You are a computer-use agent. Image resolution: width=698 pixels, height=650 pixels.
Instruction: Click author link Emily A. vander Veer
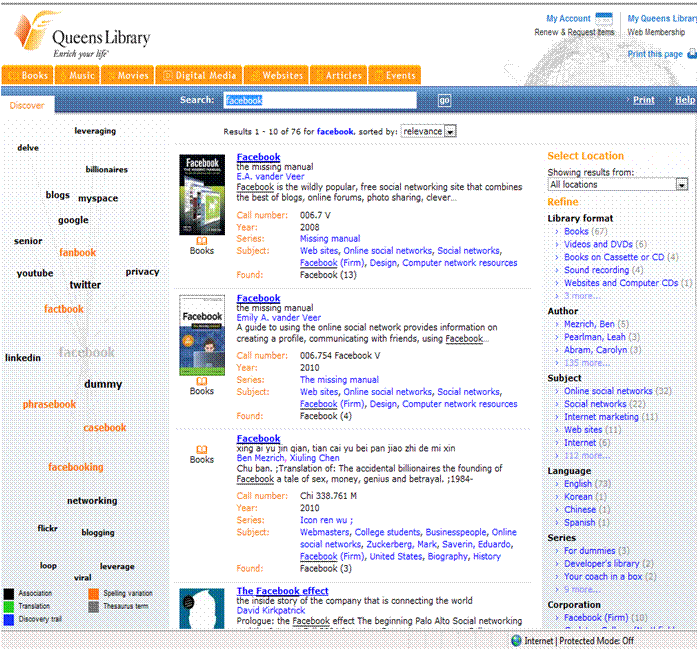pyautogui.click(x=279, y=318)
